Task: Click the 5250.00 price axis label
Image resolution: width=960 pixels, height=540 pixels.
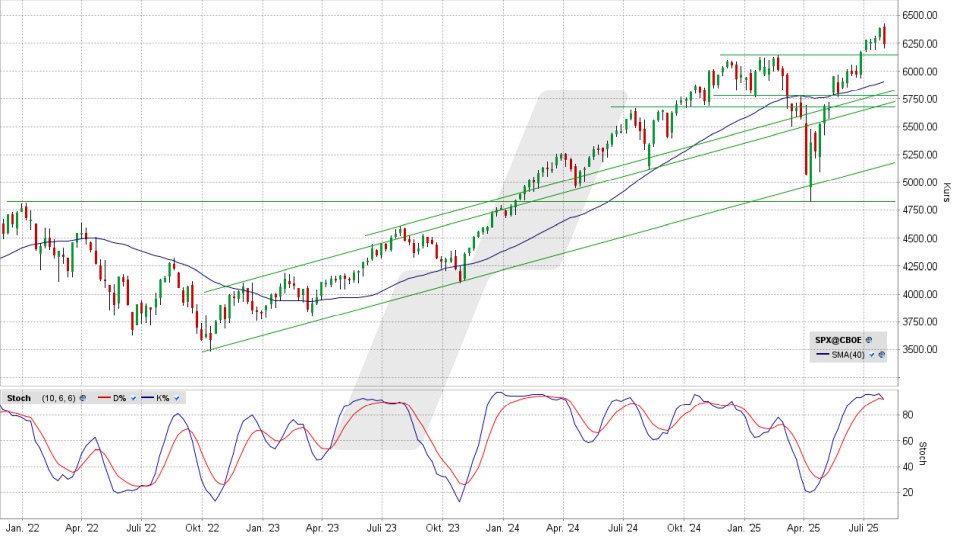Action: pos(921,154)
